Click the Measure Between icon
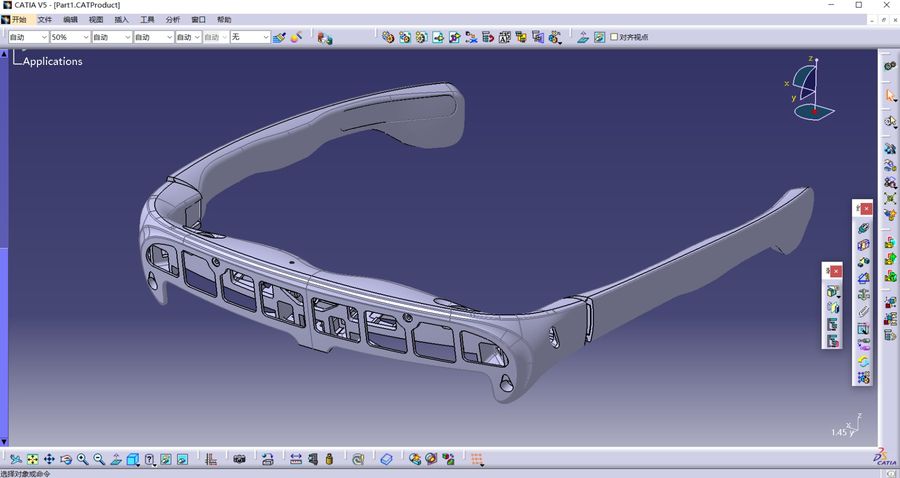The width and height of the screenshot is (900, 478). click(296, 459)
